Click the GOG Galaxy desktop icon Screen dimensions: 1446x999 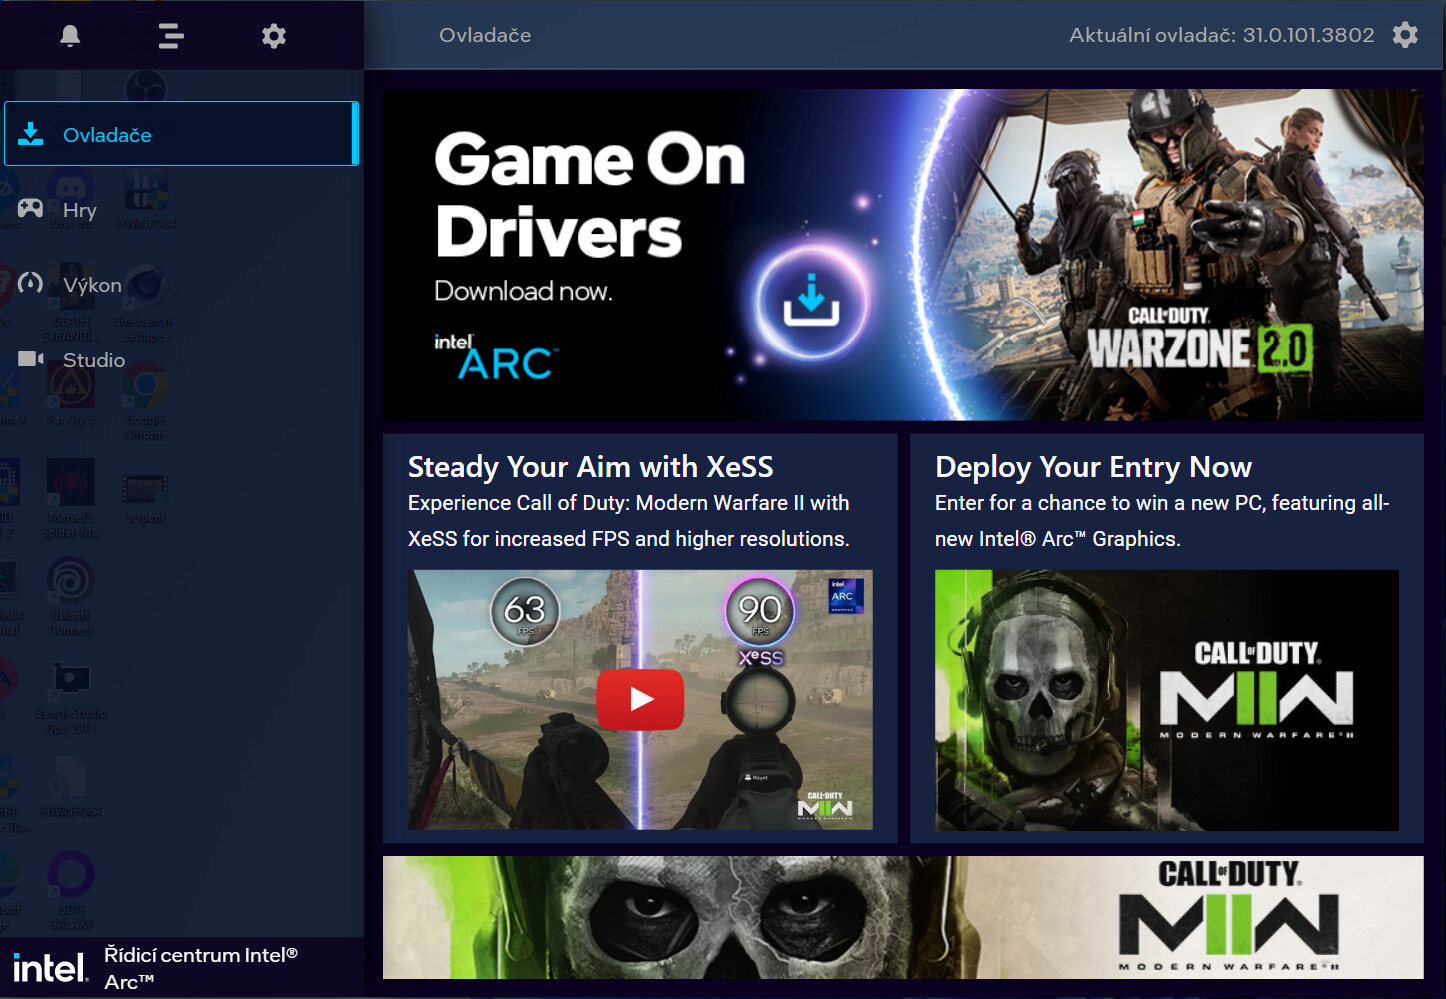pyautogui.click(x=71, y=890)
